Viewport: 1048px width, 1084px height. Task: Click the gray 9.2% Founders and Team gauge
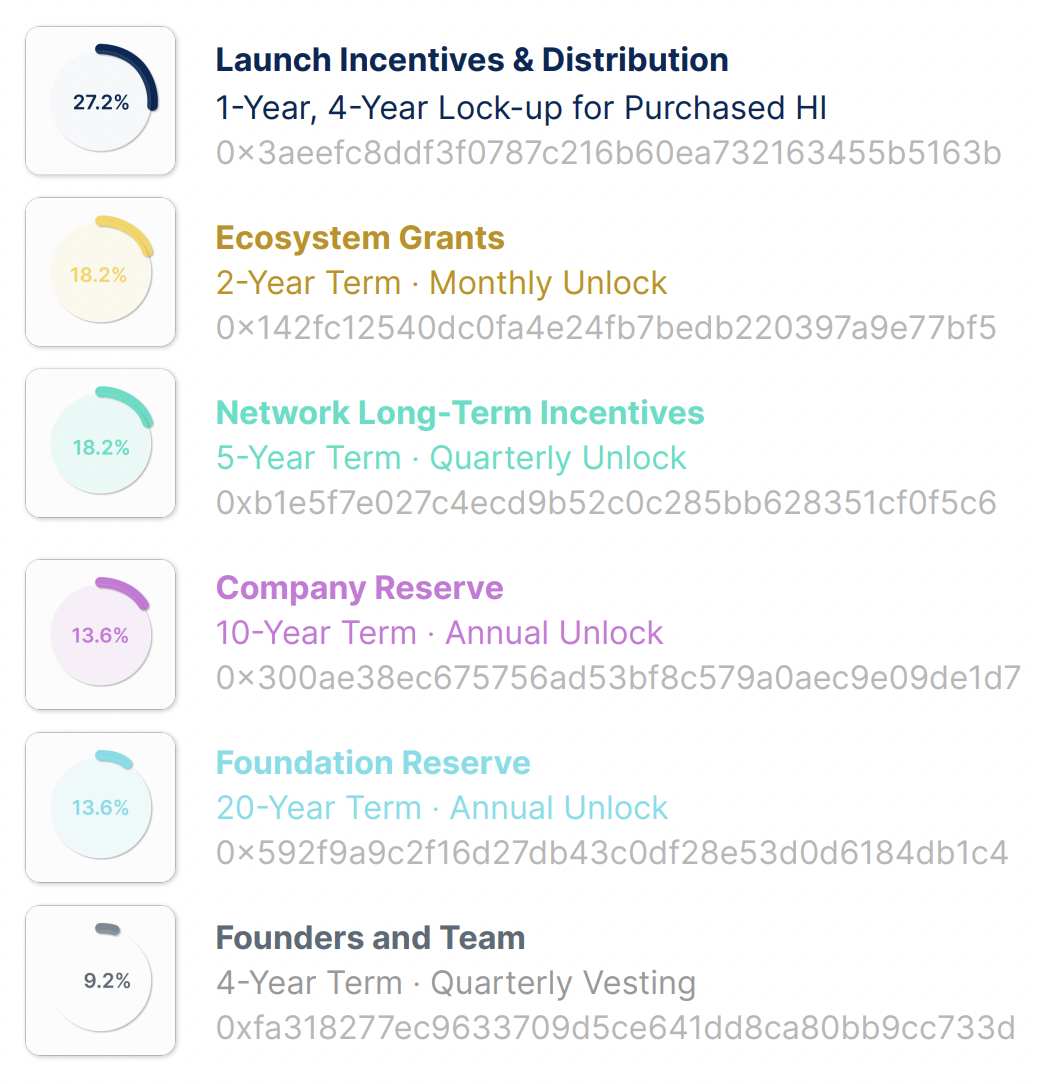click(101, 980)
